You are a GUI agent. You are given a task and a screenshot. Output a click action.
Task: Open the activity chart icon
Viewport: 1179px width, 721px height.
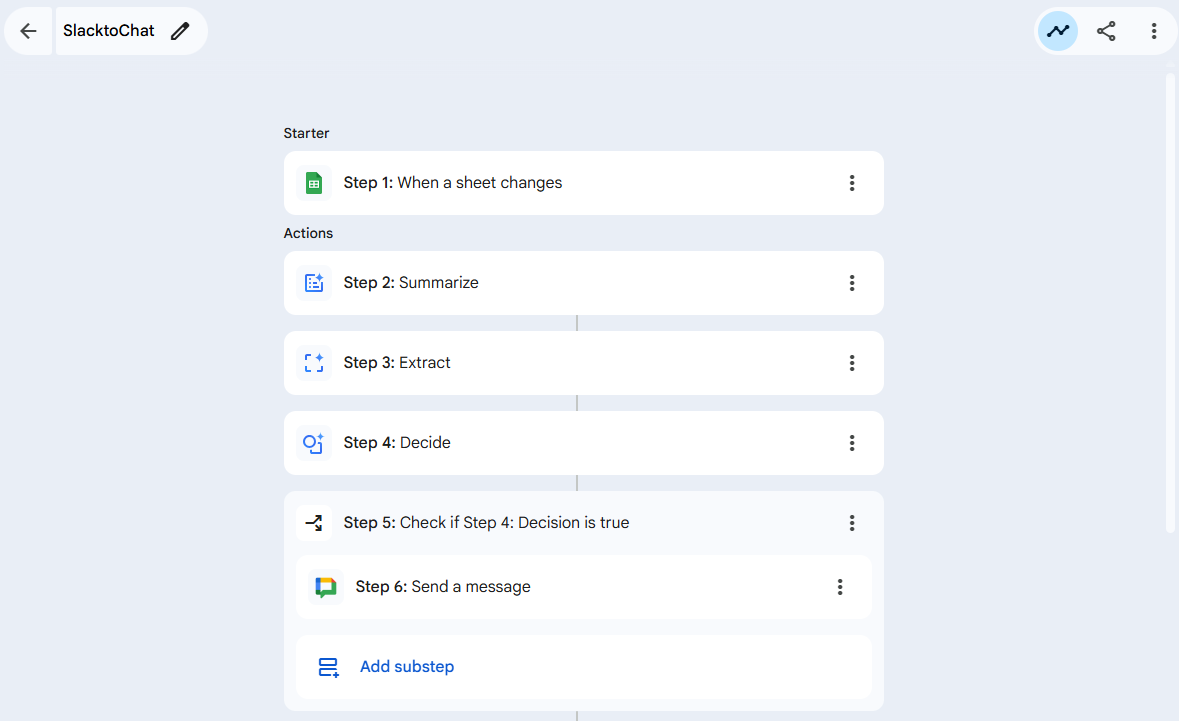point(1058,31)
